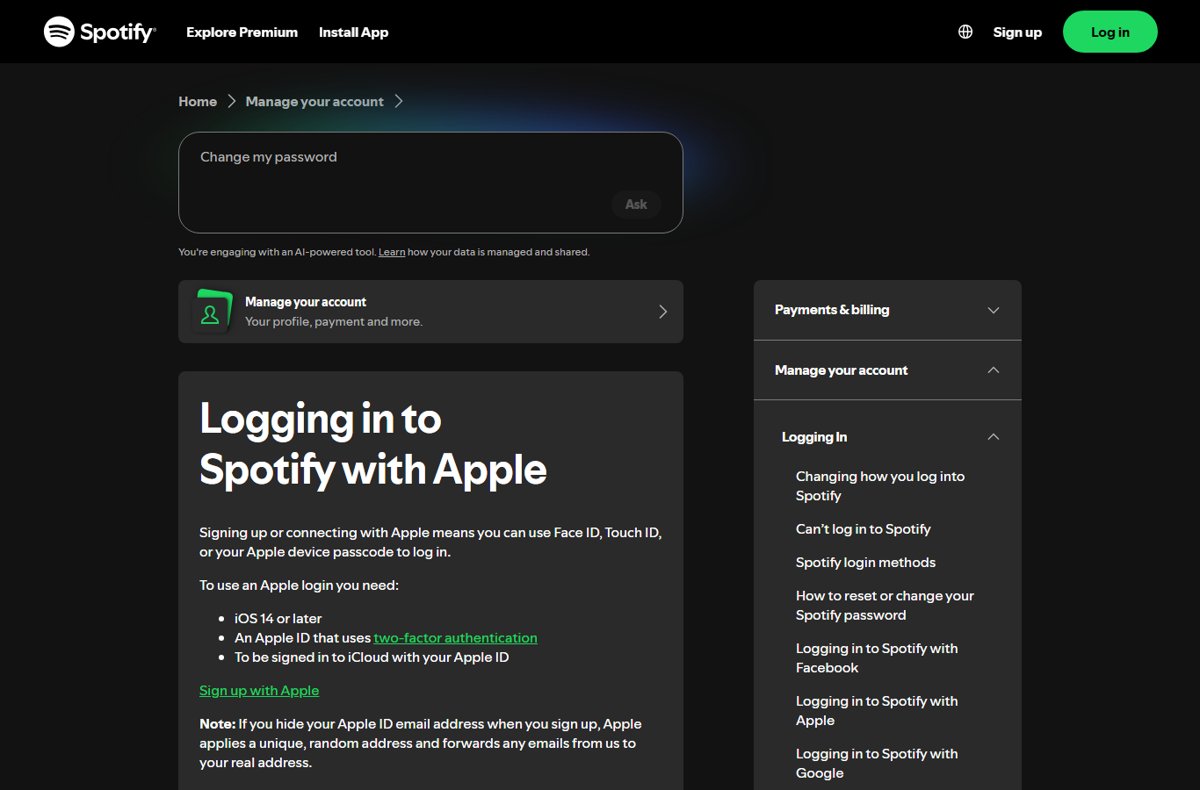This screenshot has width=1200, height=790.
Task: Click the Your profile, payment and more subtitle
Action: (x=334, y=322)
